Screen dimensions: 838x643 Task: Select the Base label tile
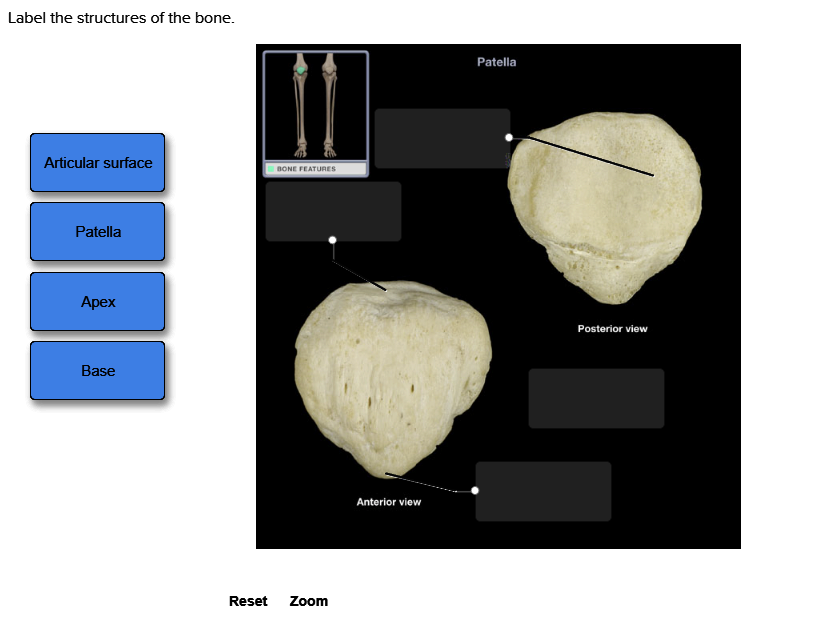(x=97, y=370)
